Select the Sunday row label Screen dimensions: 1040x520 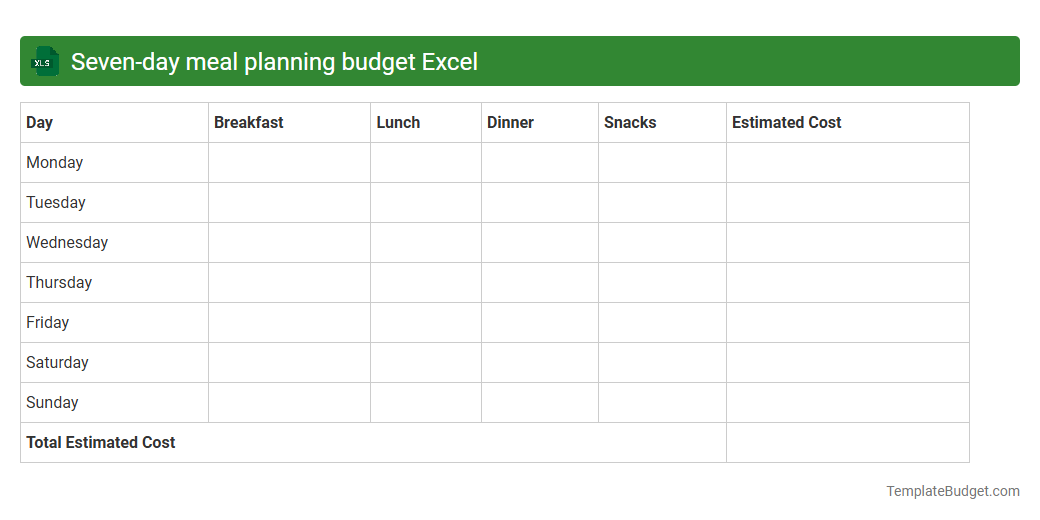click(52, 403)
